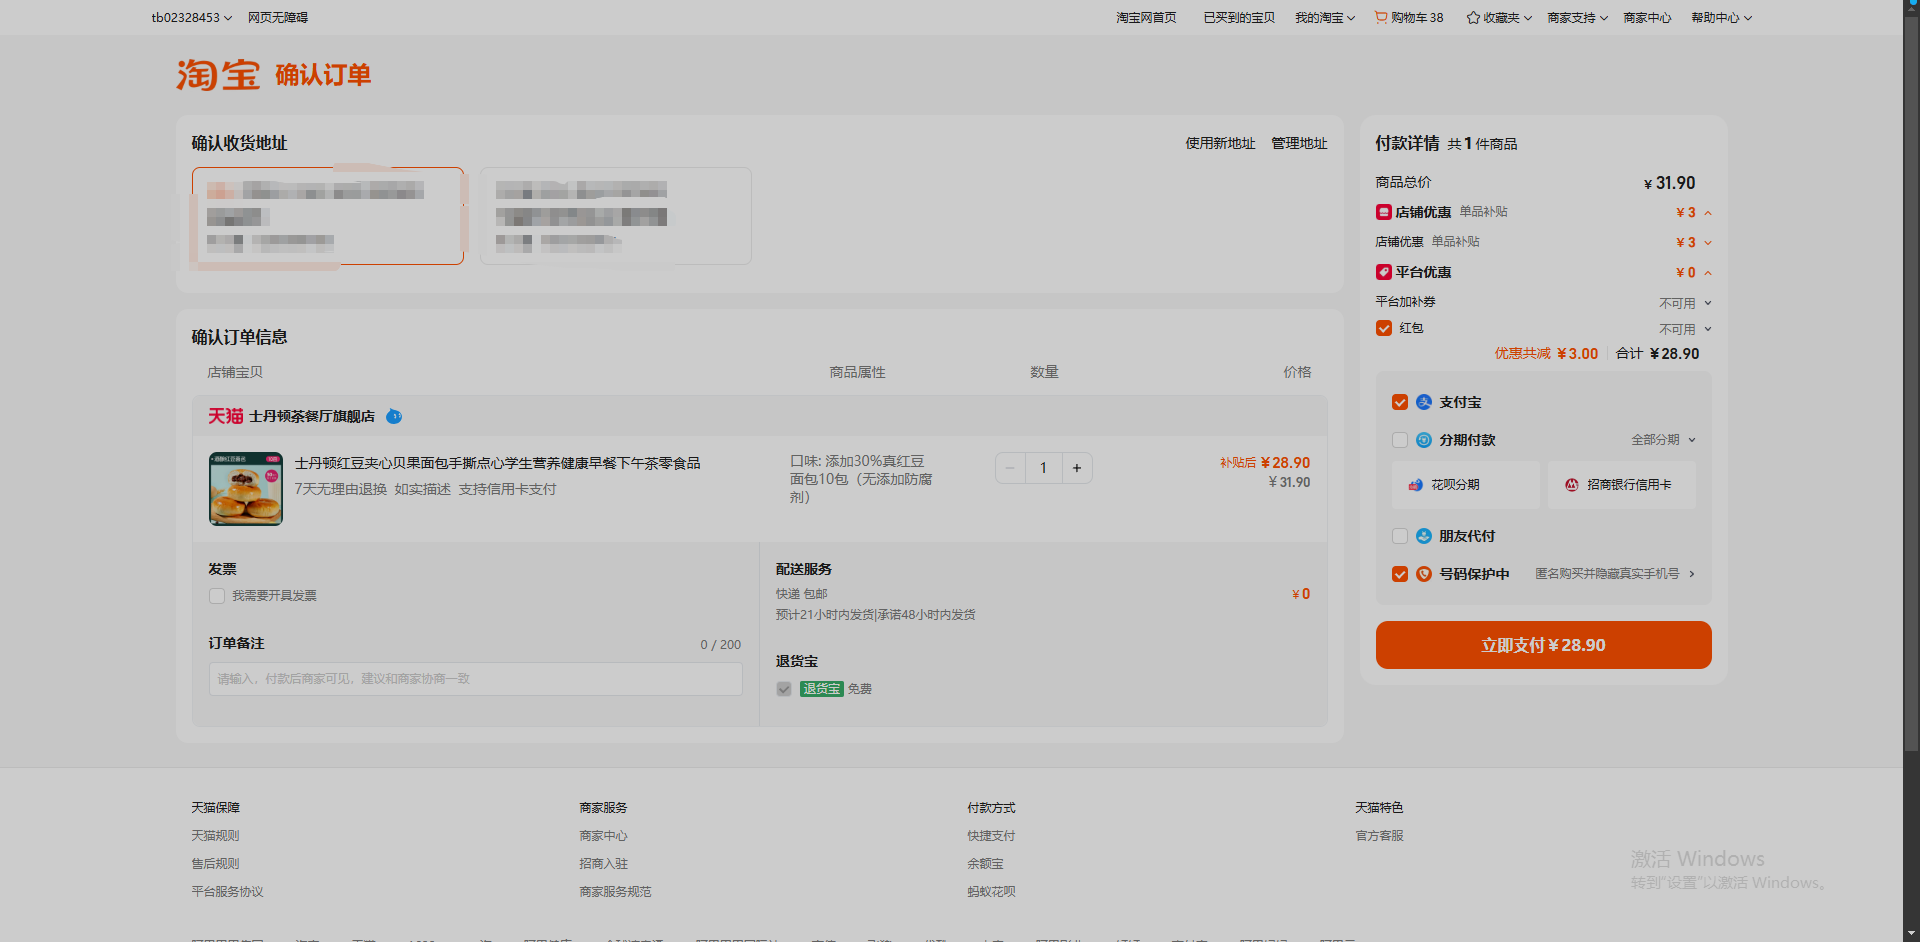Expand the 平台加补券 不可用 dropdown
This screenshot has width=1920, height=942.
1686,303
